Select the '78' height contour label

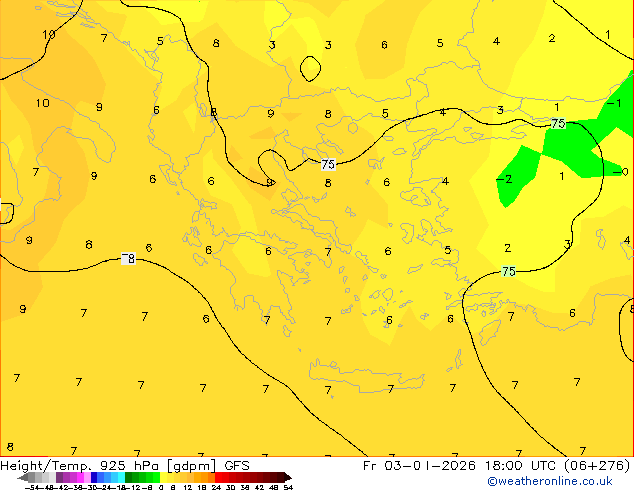(129, 258)
